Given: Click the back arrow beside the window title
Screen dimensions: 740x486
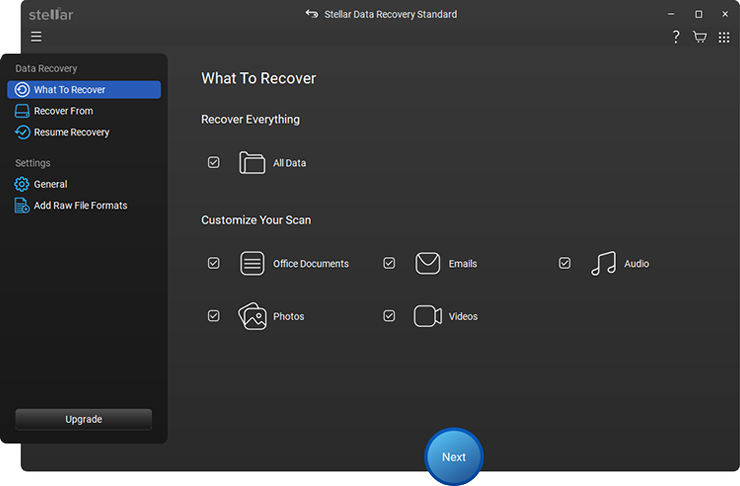Looking at the screenshot, I should point(311,14).
